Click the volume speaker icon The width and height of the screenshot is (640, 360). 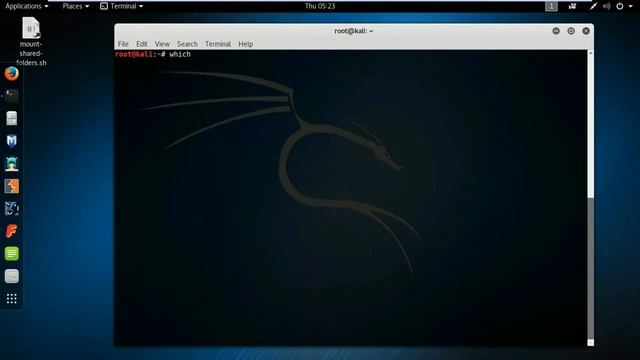point(607,6)
